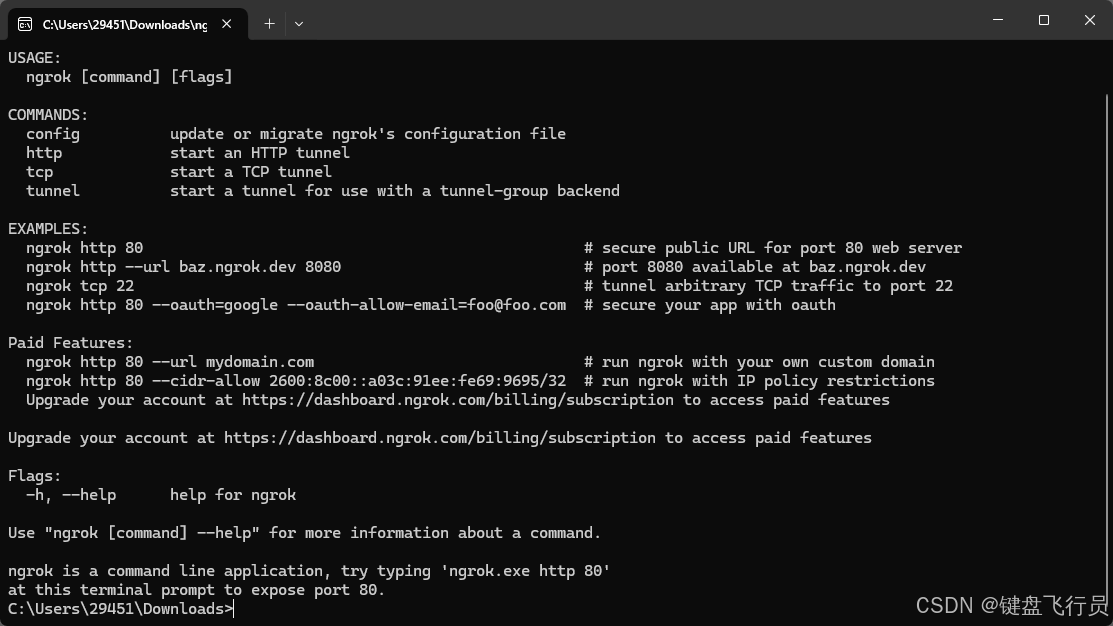Click the 'Paid Features' heading text
This screenshot has height=626, width=1113.
point(70,342)
